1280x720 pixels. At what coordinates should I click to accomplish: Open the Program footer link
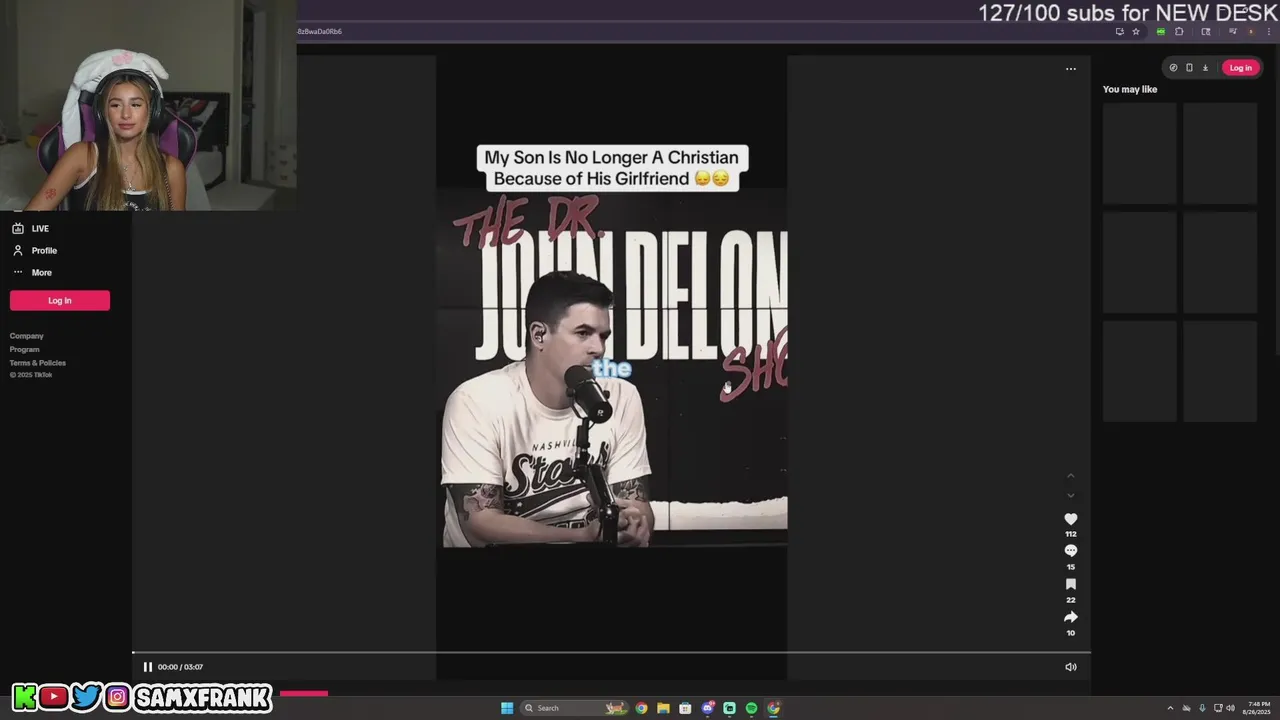pyautogui.click(x=25, y=349)
